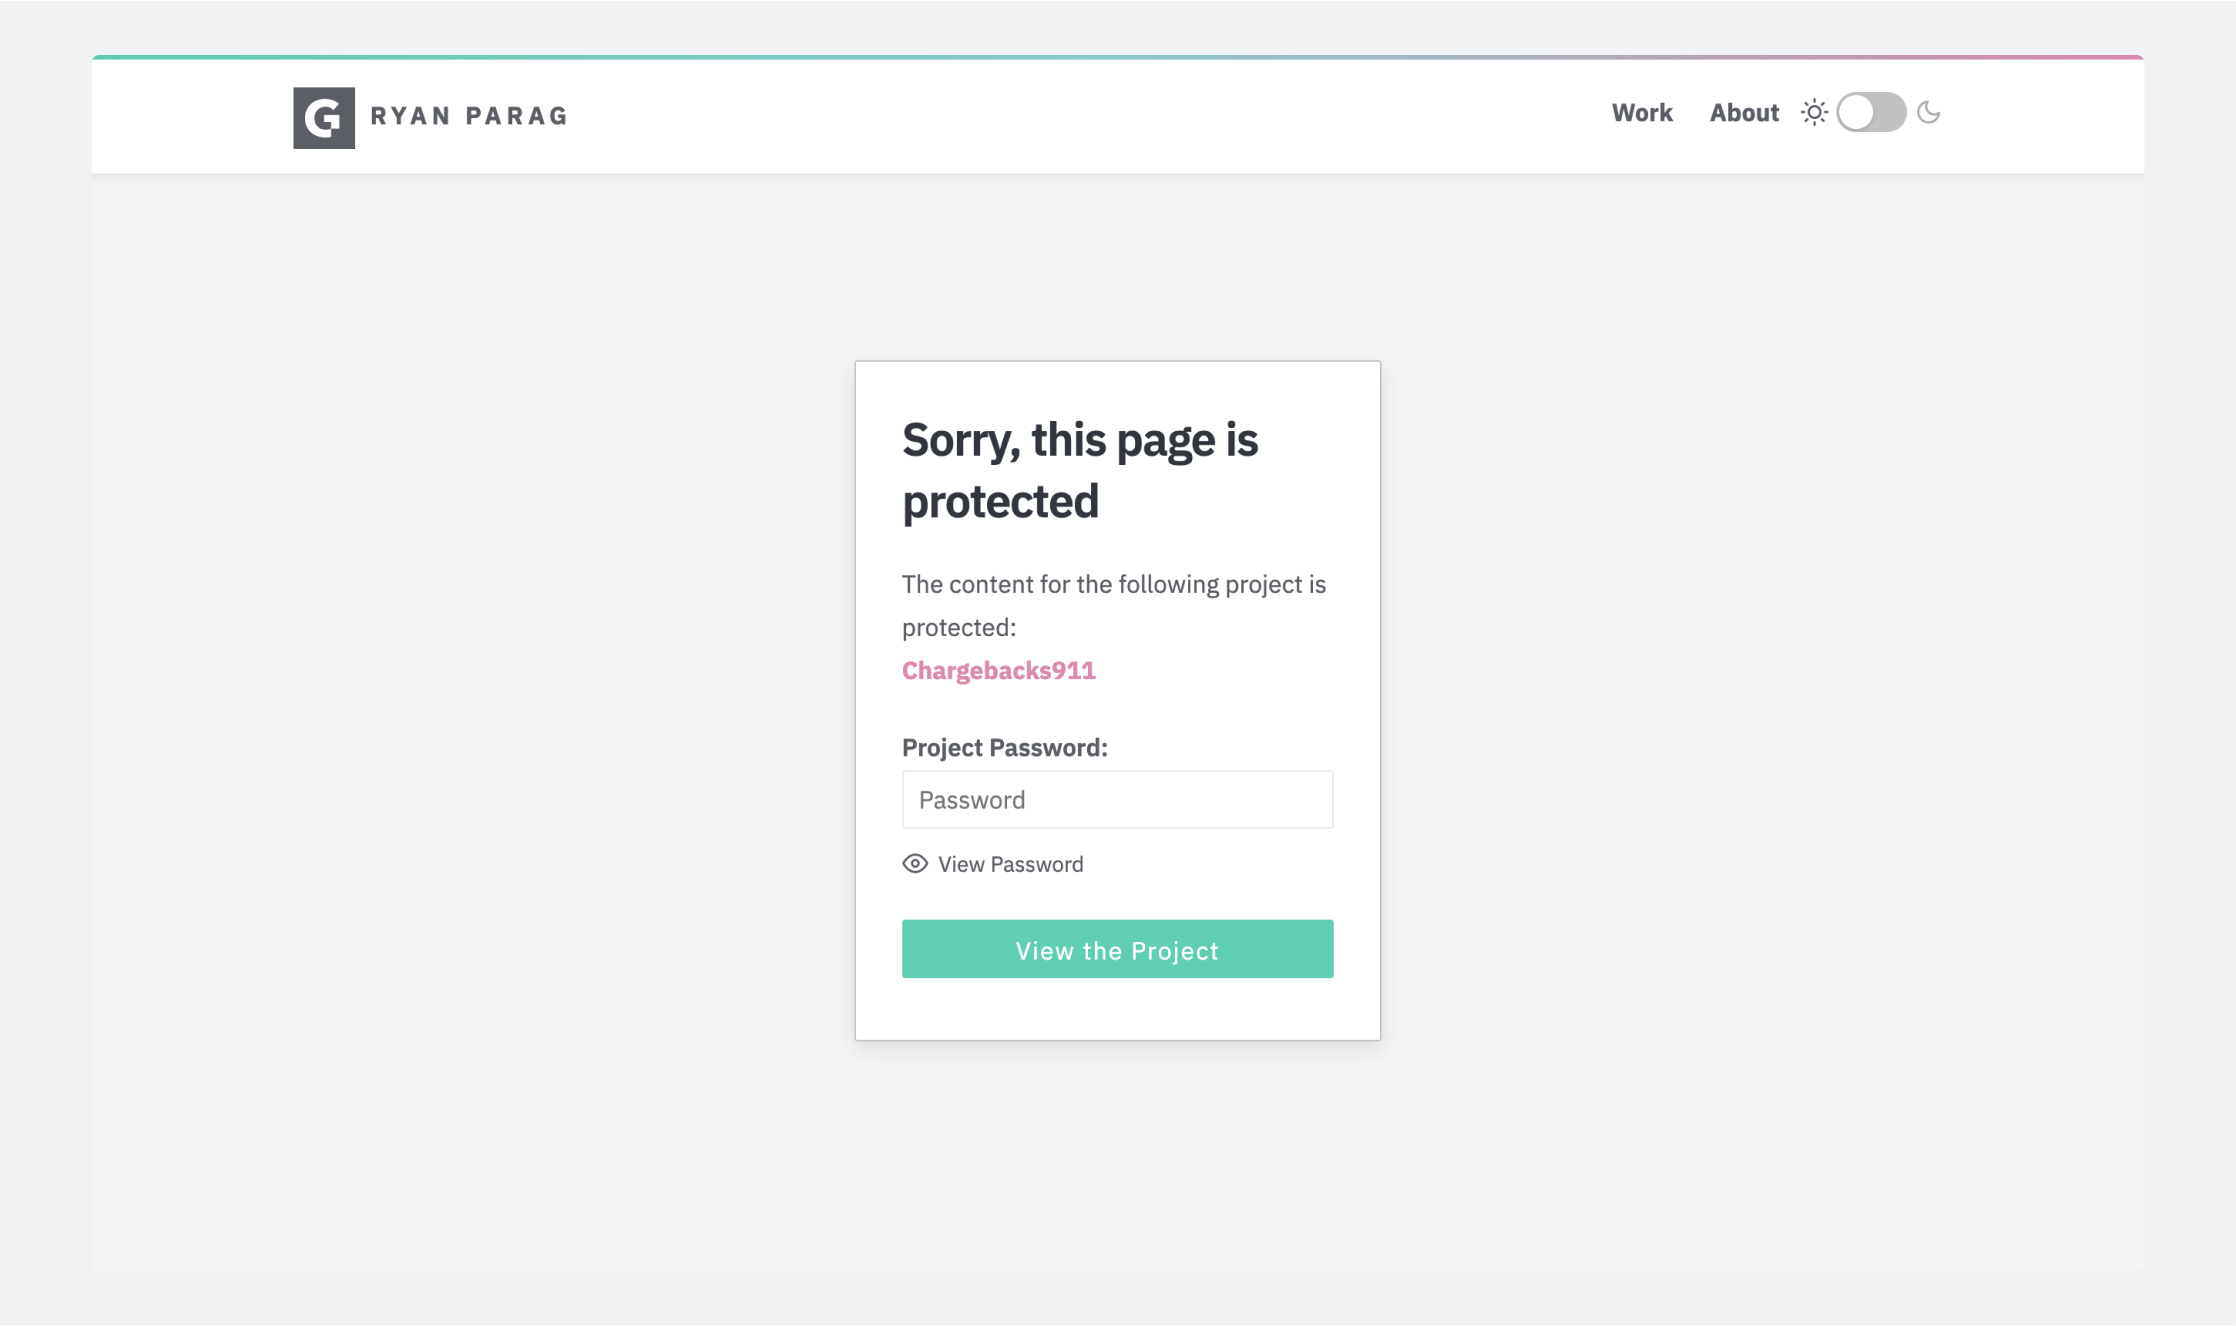Click the Project Password label

point(1004,747)
